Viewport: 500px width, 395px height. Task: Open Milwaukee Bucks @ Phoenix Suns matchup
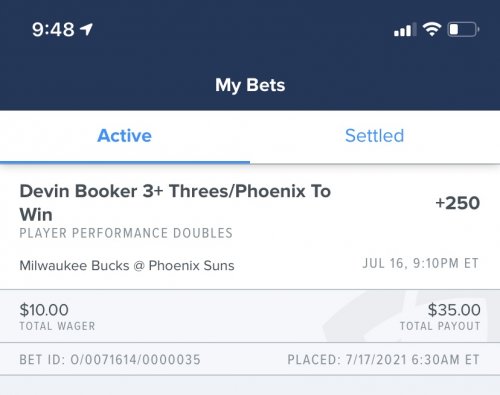click(127, 266)
